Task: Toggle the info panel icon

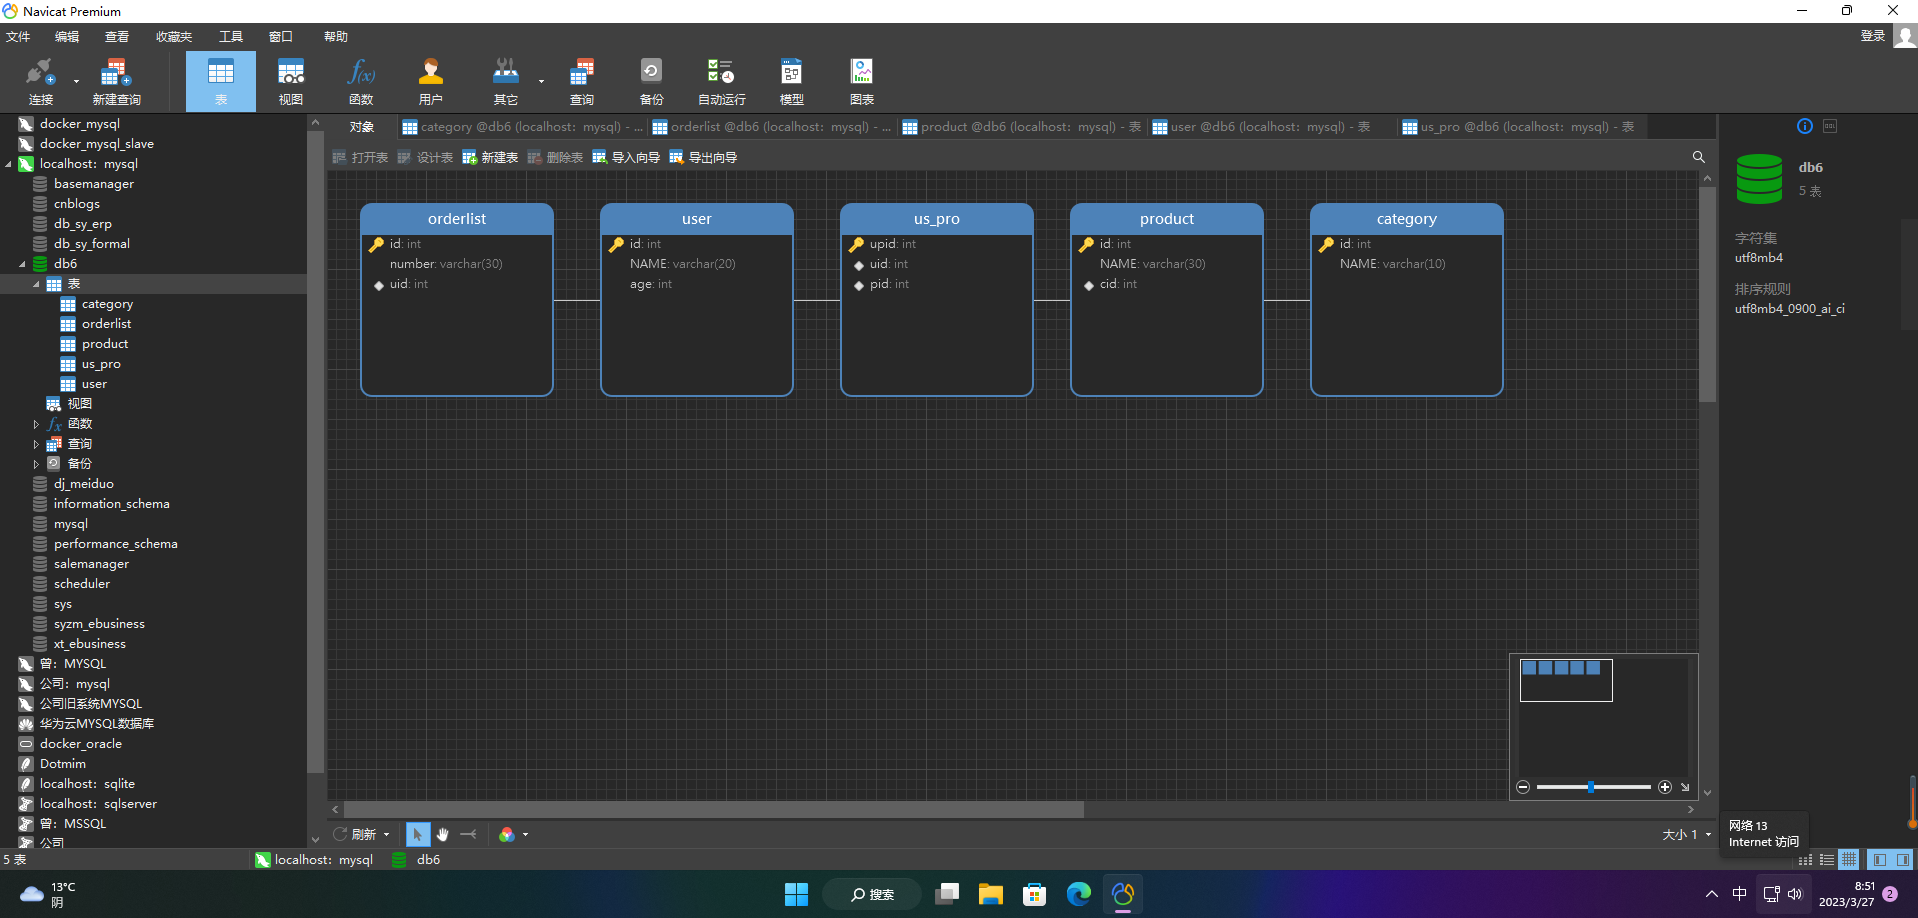Action: point(1804,126)
